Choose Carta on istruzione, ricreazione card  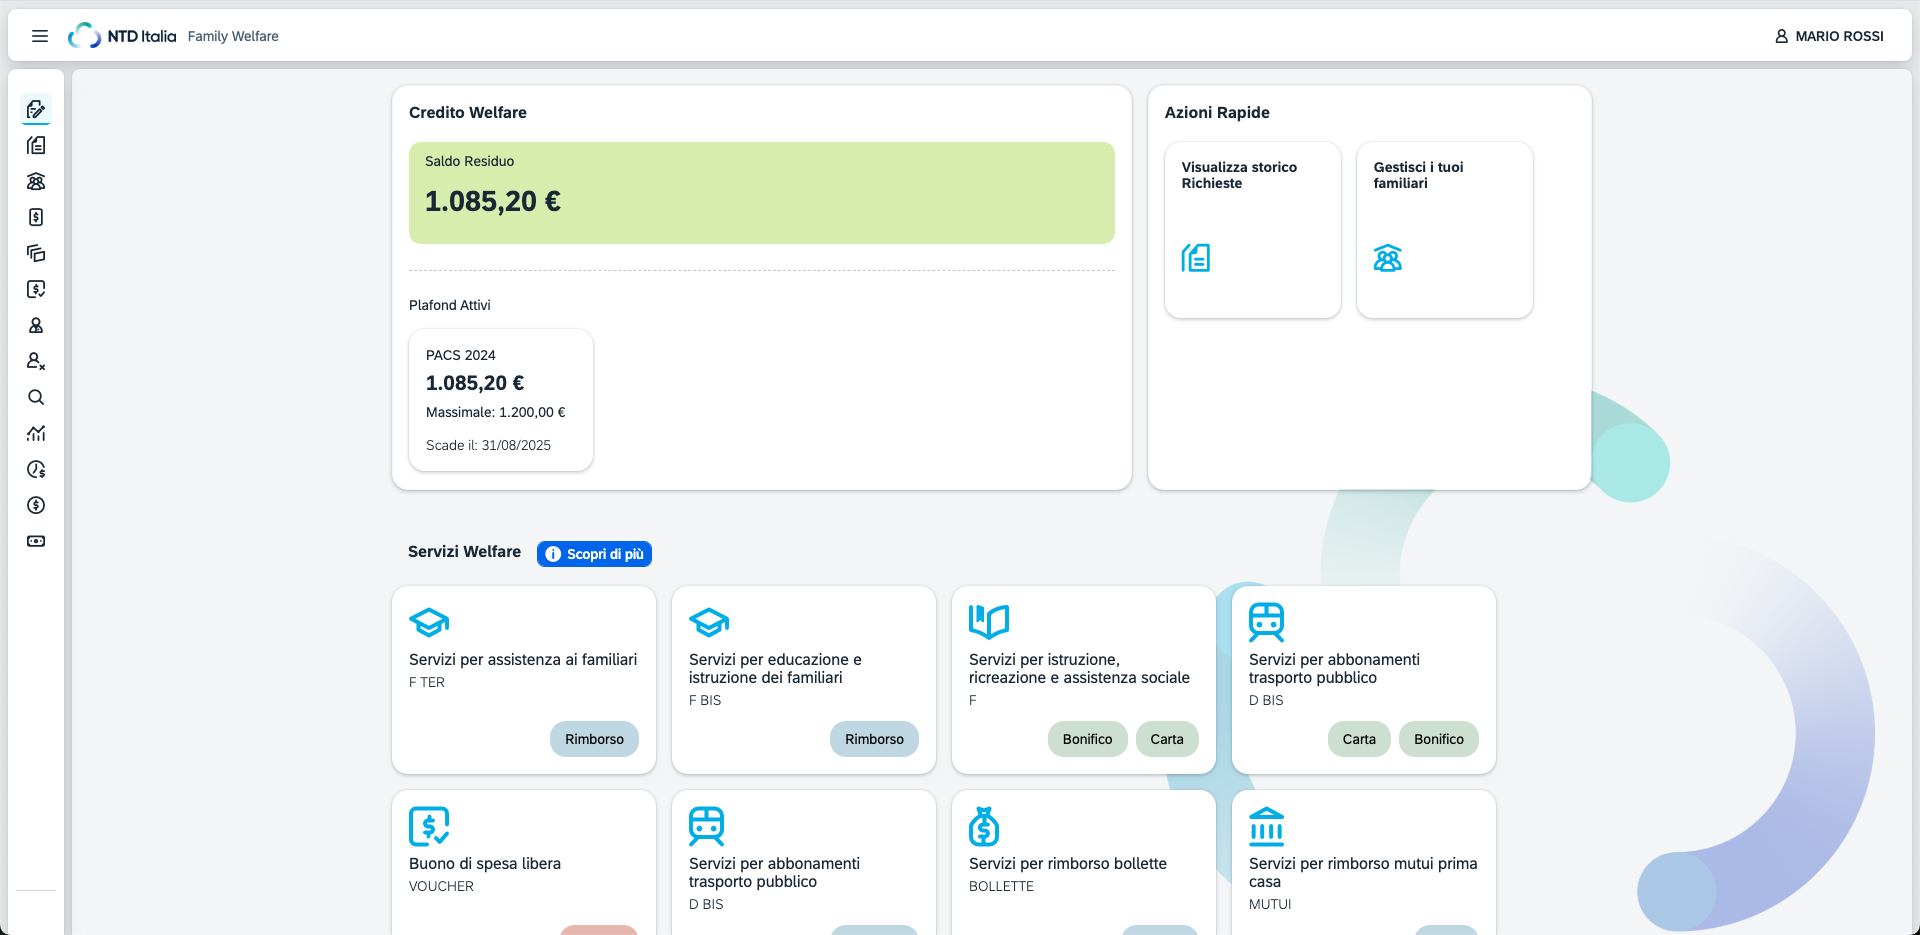click(1167, 739)
